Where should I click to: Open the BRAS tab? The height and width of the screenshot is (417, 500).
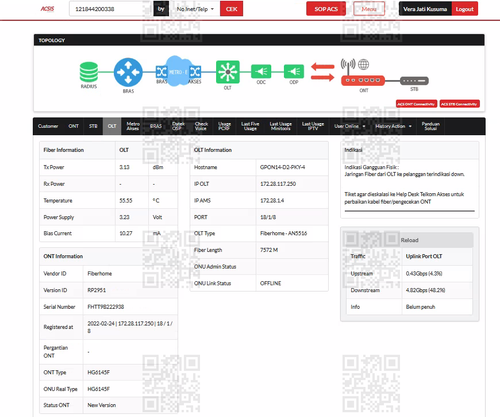click(x=156, y=126)
